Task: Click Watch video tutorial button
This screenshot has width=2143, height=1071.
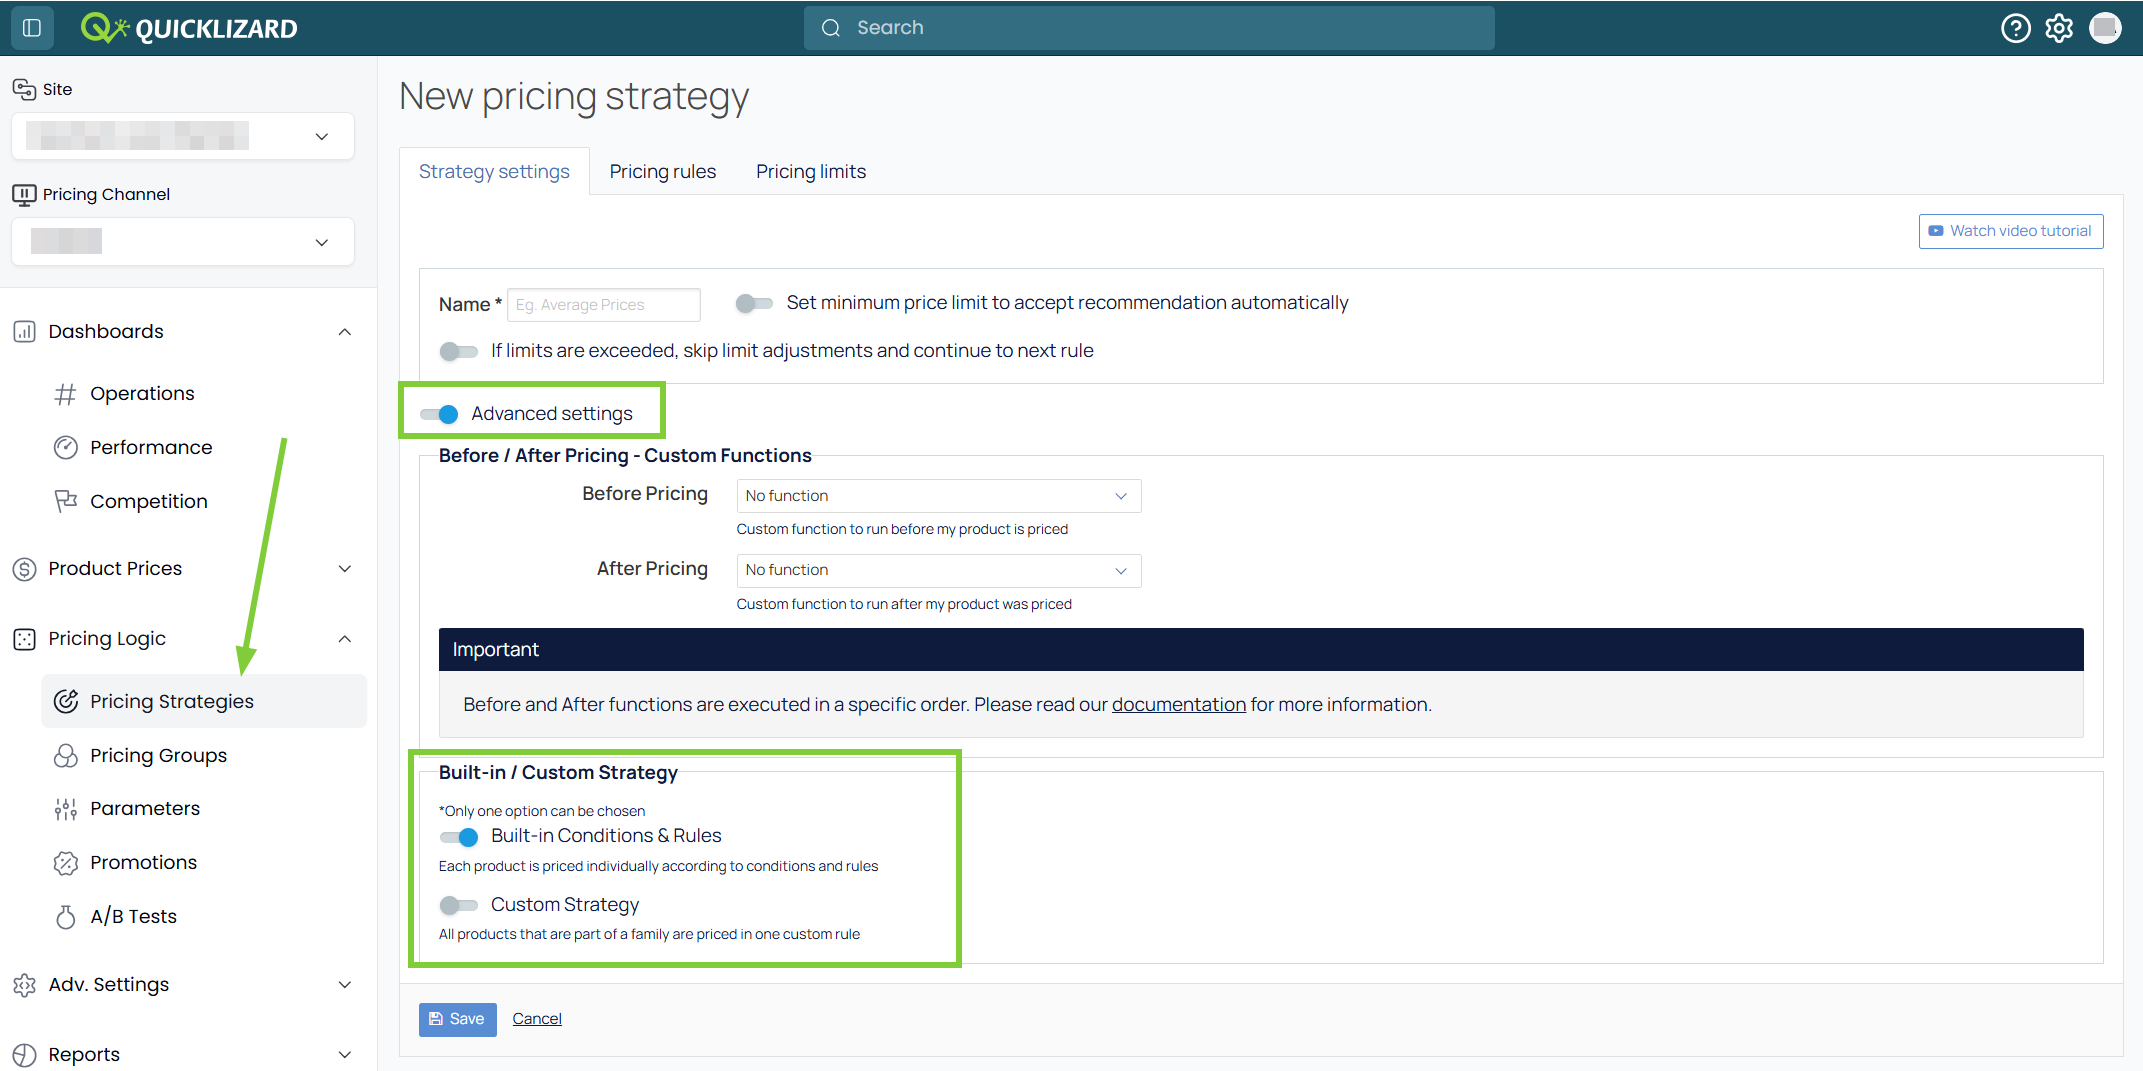Action: [2011, 231]
